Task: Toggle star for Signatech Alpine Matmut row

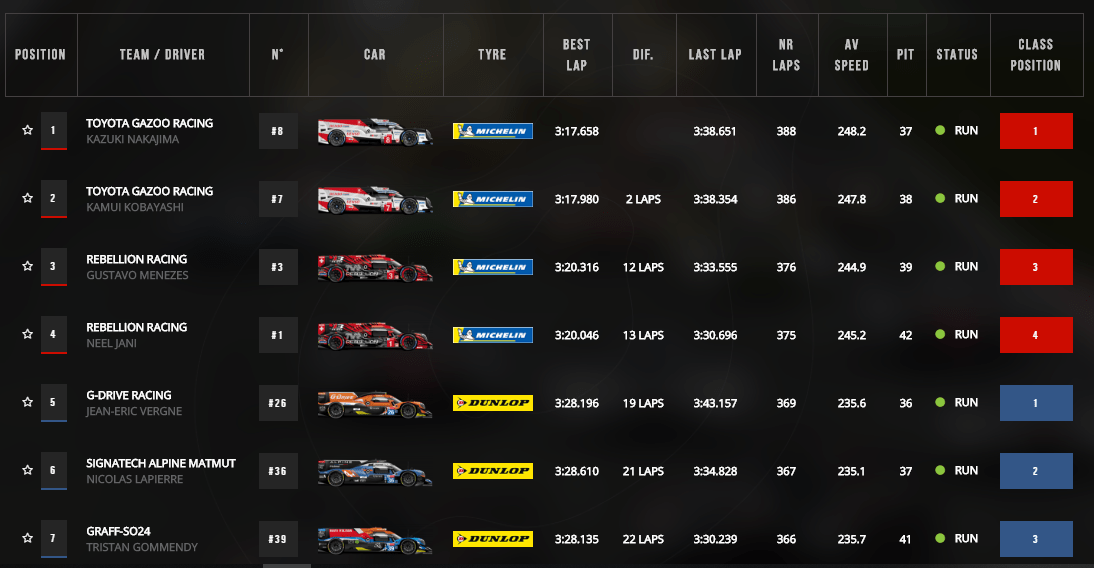Action: 27,470
